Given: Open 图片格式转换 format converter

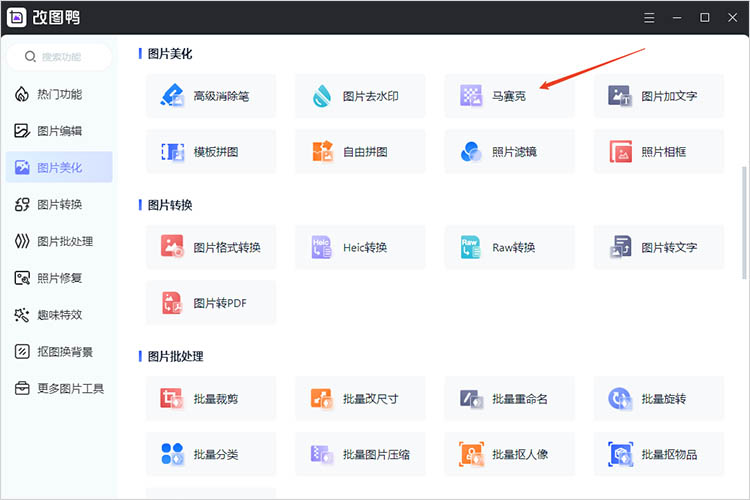Looking at the screenshot, I should tap(211, 247).
